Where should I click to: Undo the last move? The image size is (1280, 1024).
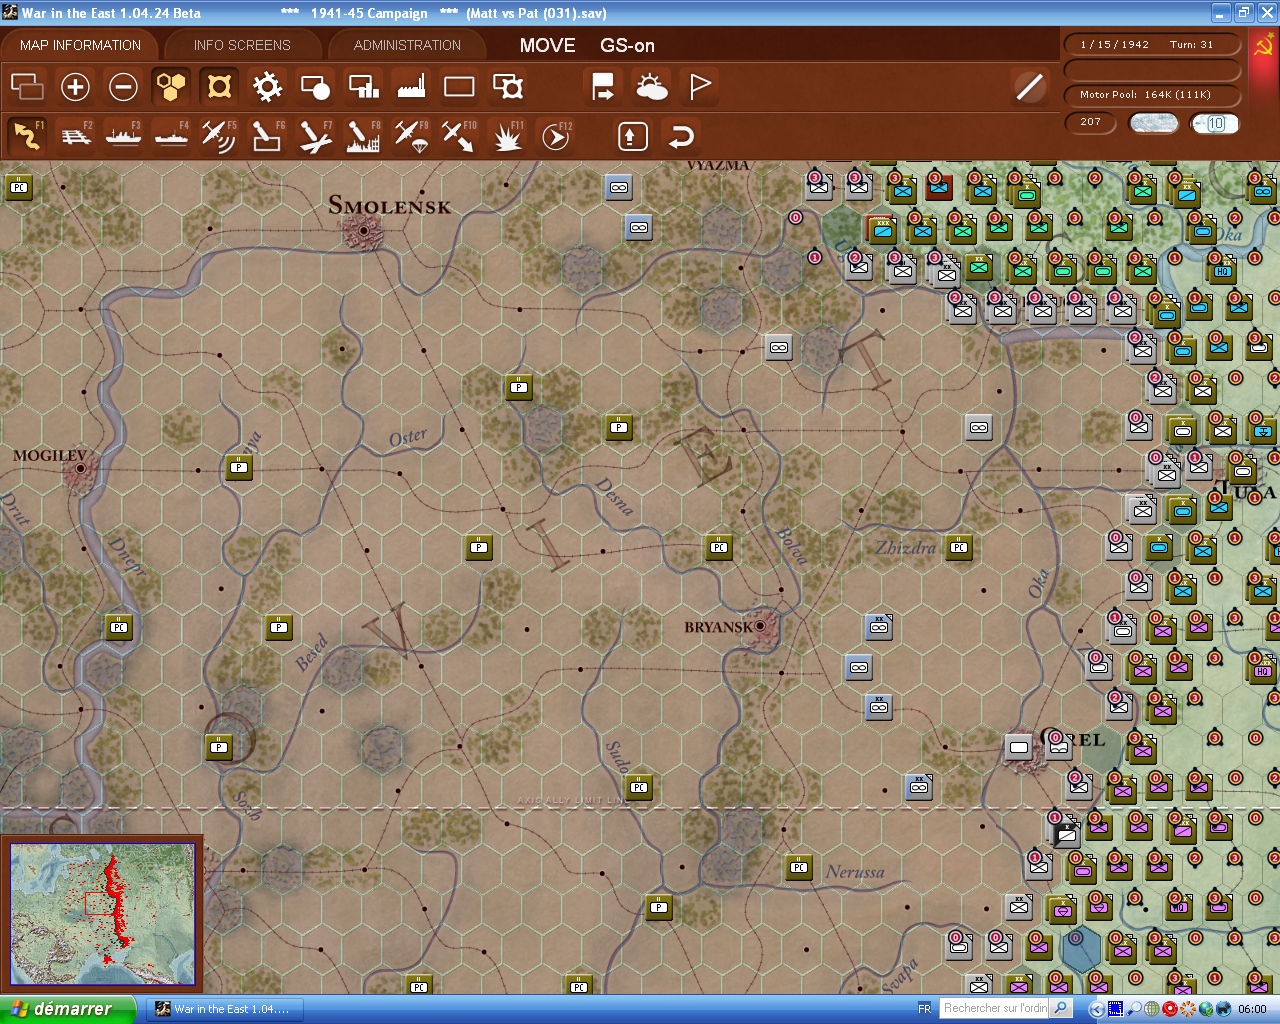(x=681, y=136)
